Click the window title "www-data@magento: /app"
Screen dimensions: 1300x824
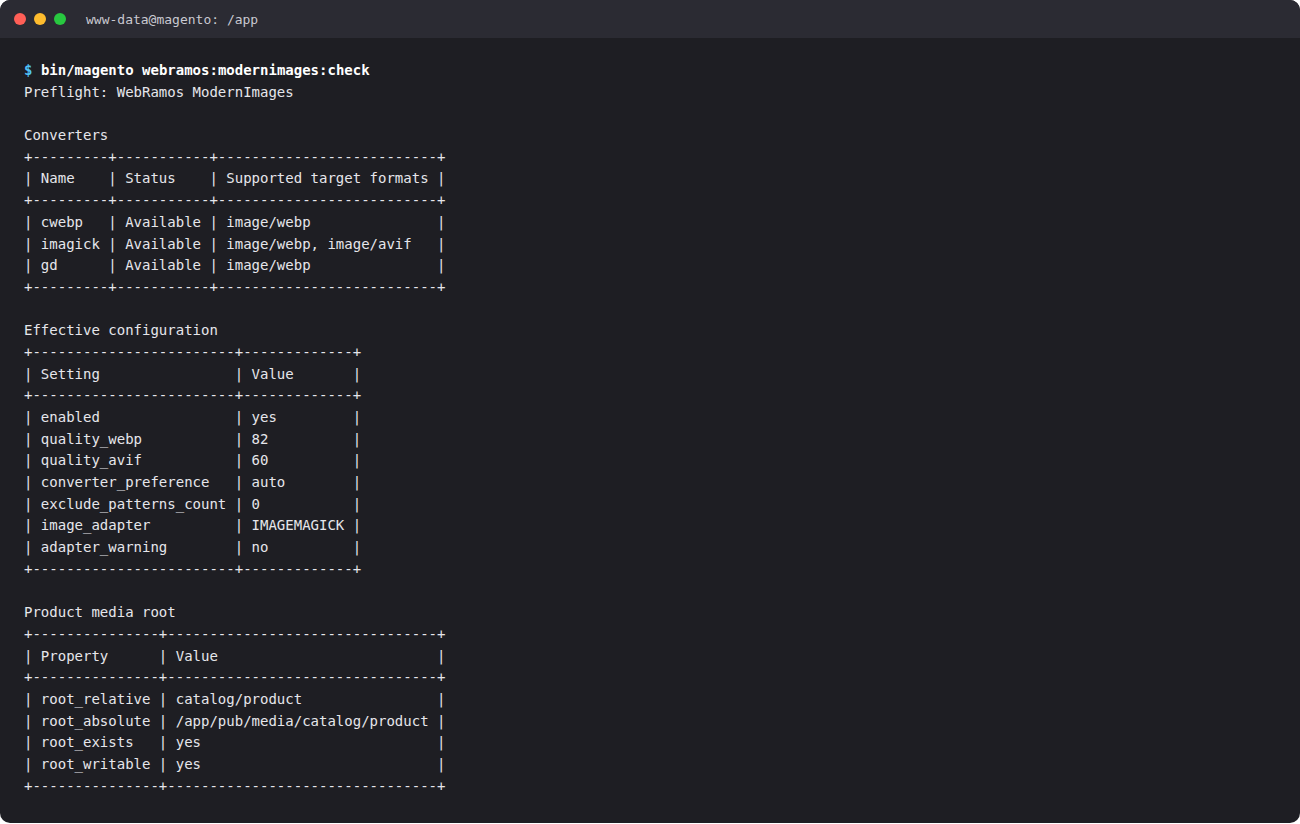(172, 19)
